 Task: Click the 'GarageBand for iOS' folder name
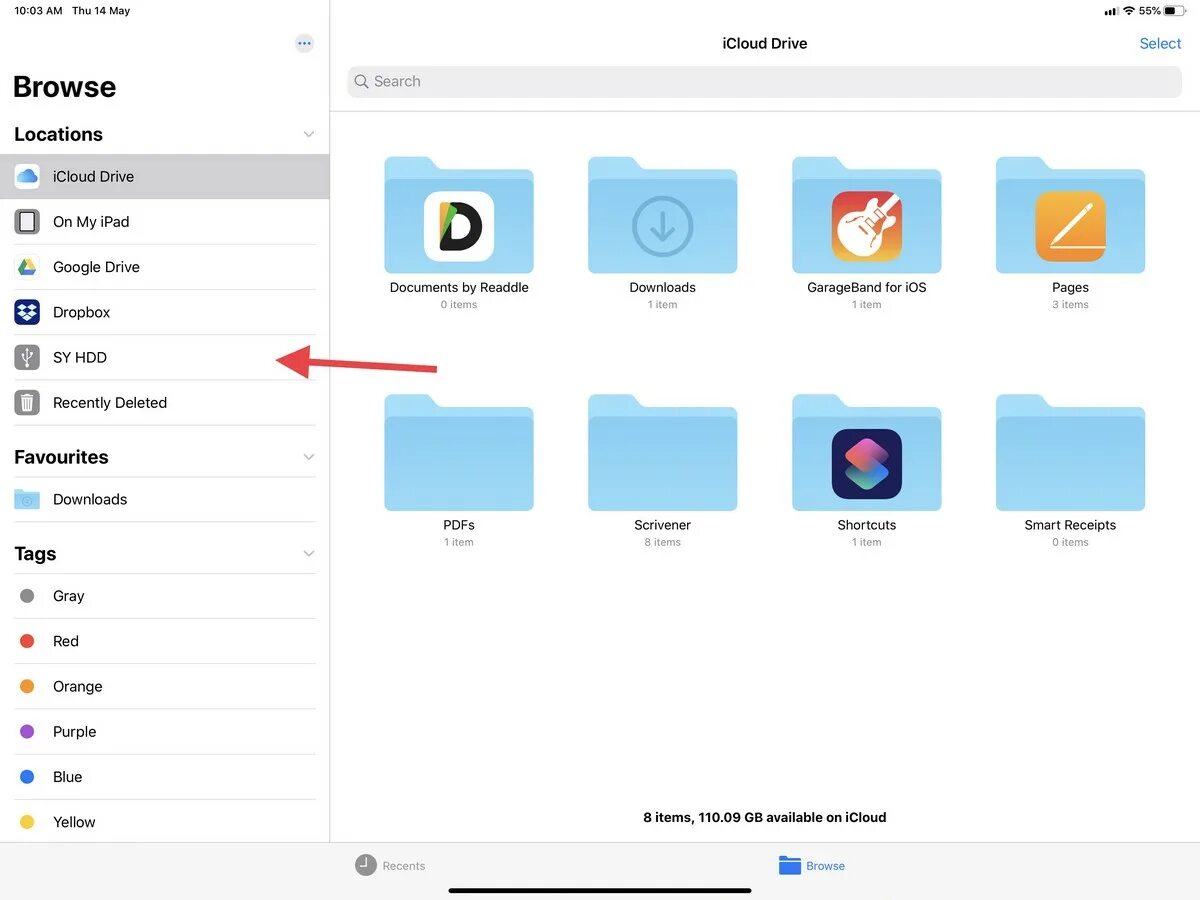pos(867,287)
